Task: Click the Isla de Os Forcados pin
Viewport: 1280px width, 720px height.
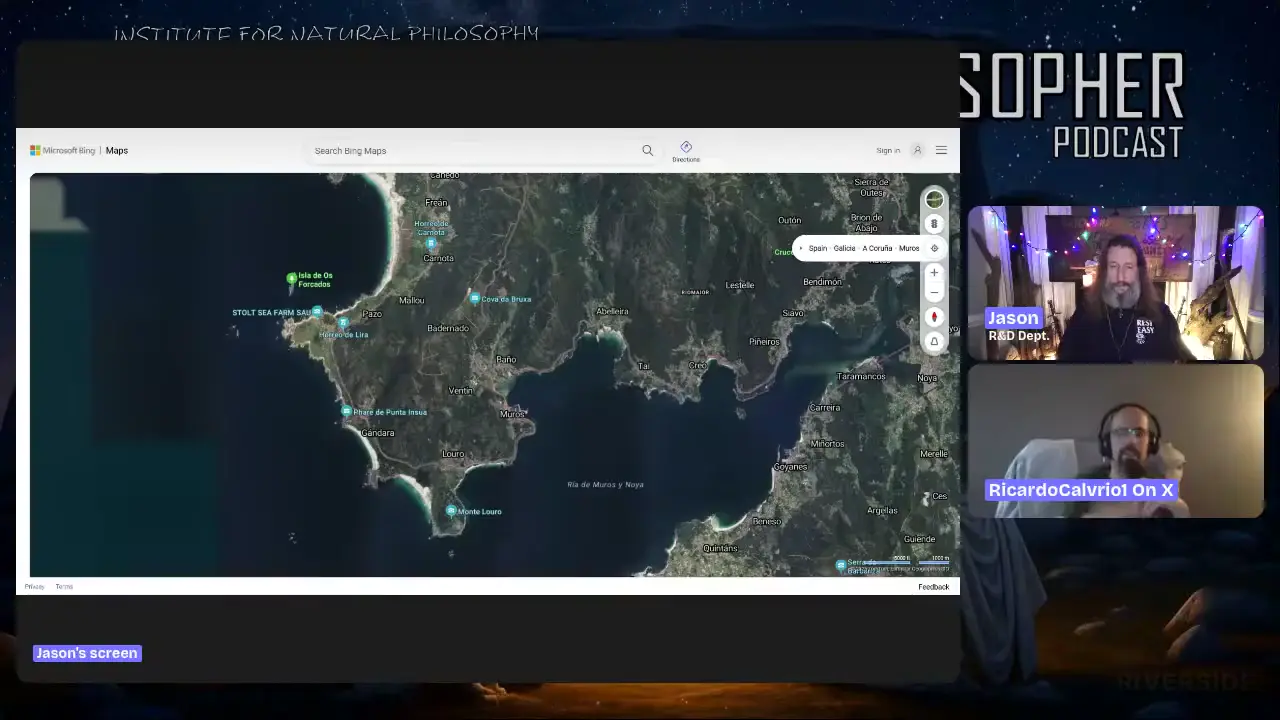Action: point(292,279)
